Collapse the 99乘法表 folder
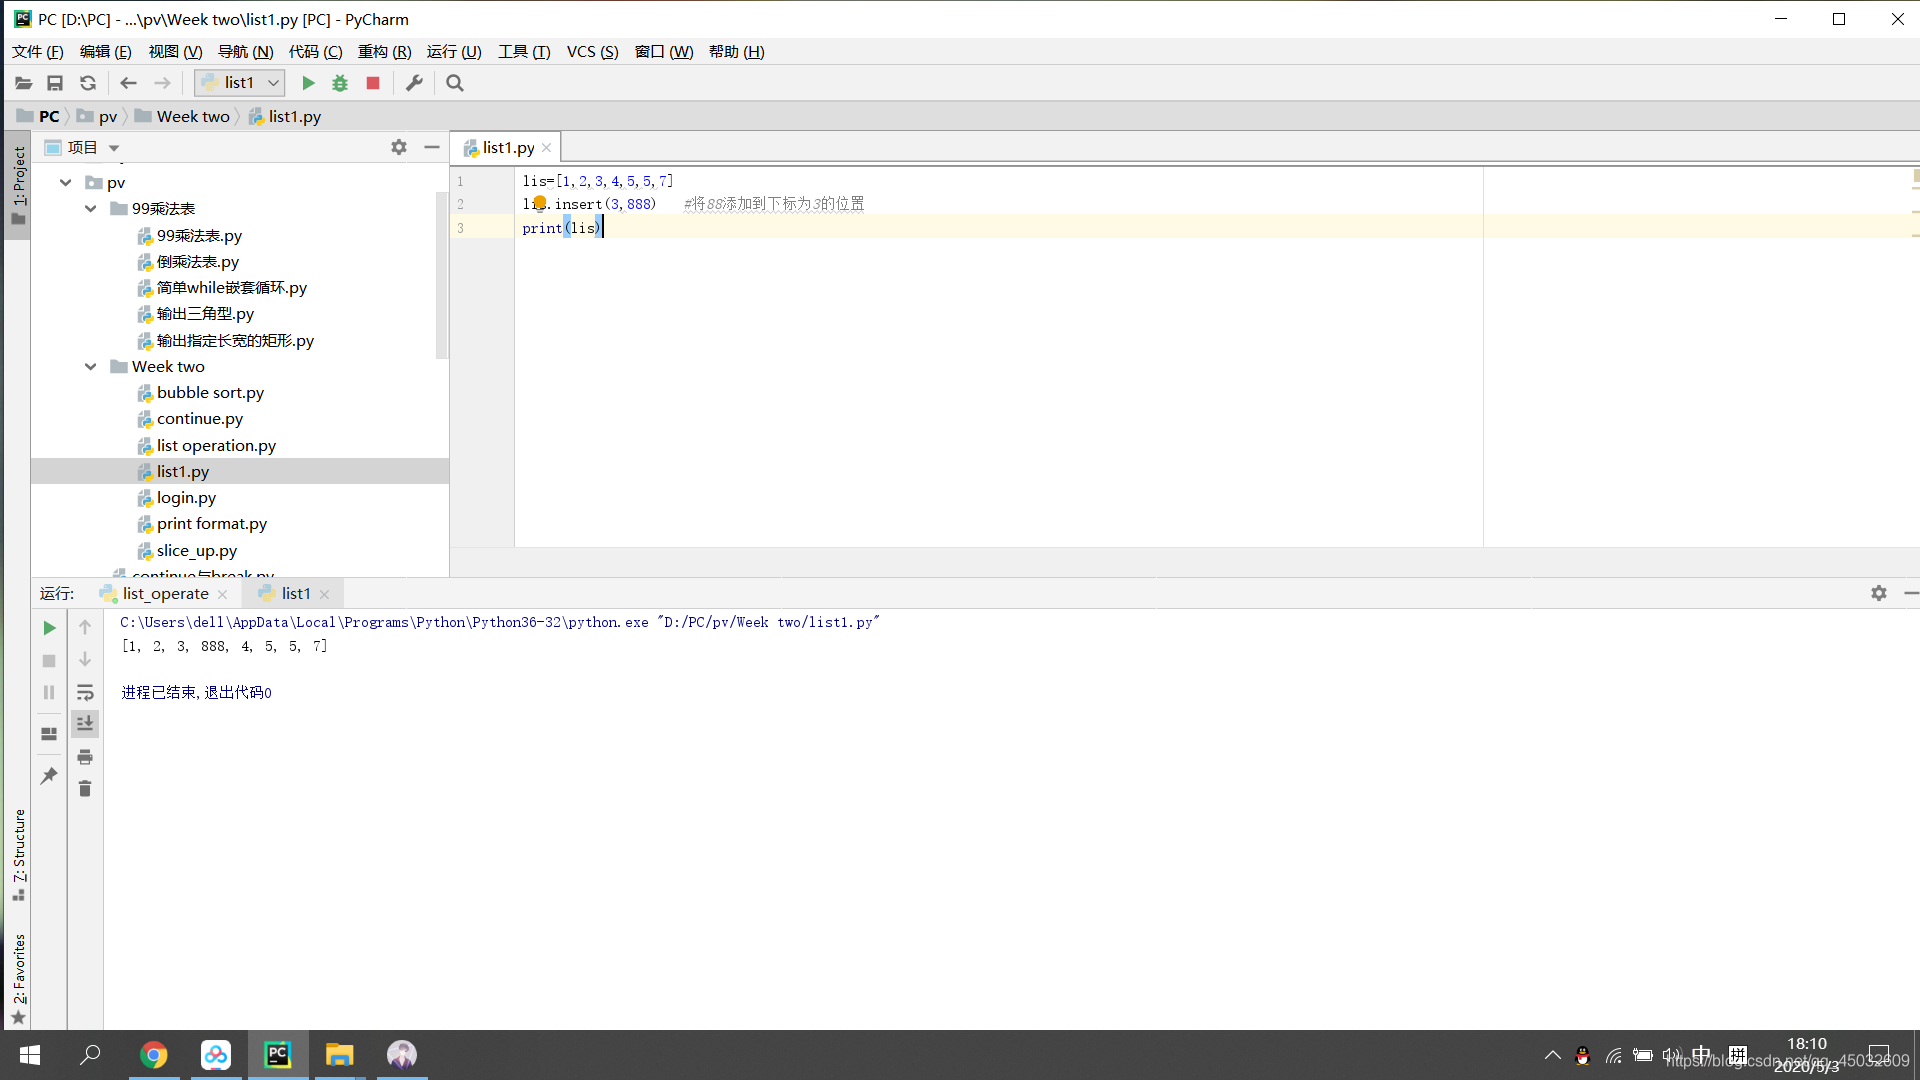1920x1080 pixels. click(91, 208)
